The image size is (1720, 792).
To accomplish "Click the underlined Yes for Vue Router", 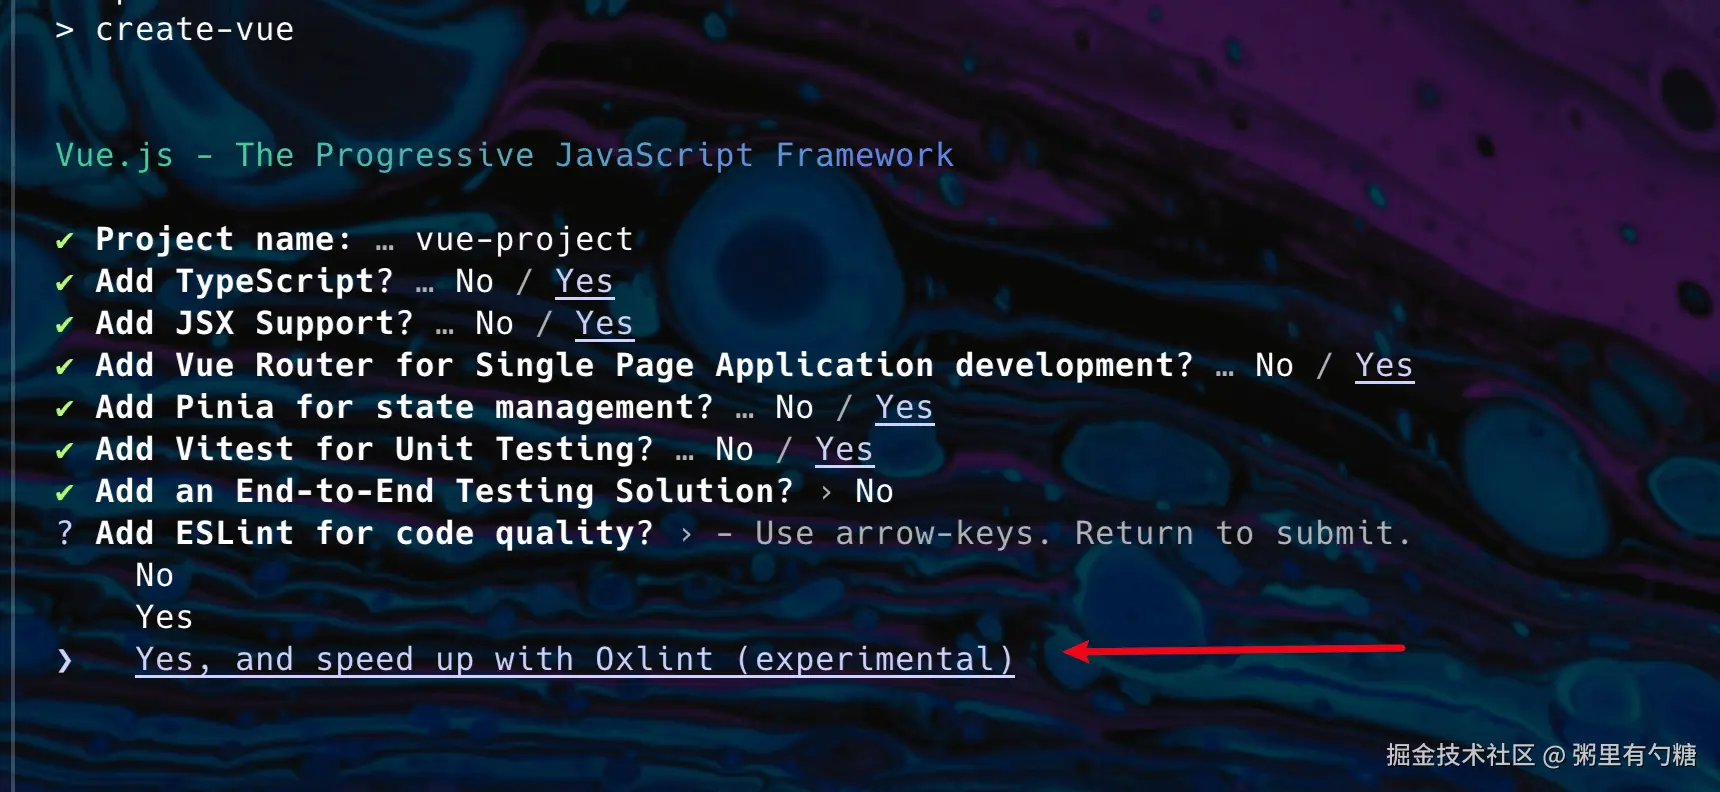I will [x=1384, y=366].
